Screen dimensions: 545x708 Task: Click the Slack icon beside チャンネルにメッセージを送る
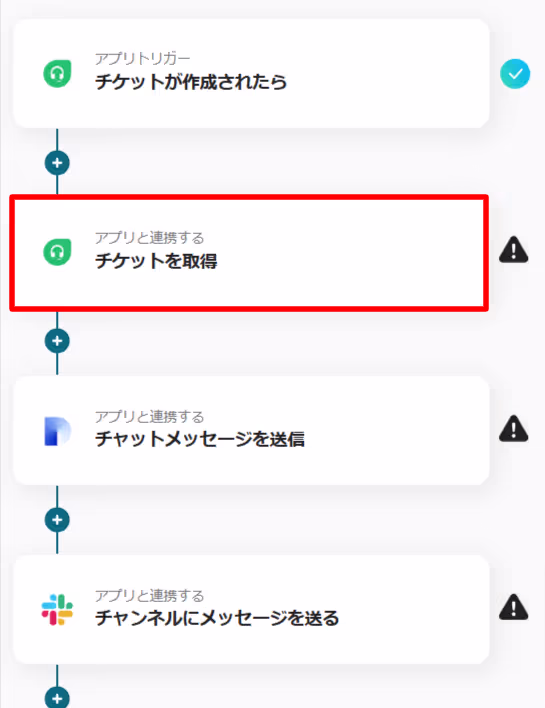point(57,610)
